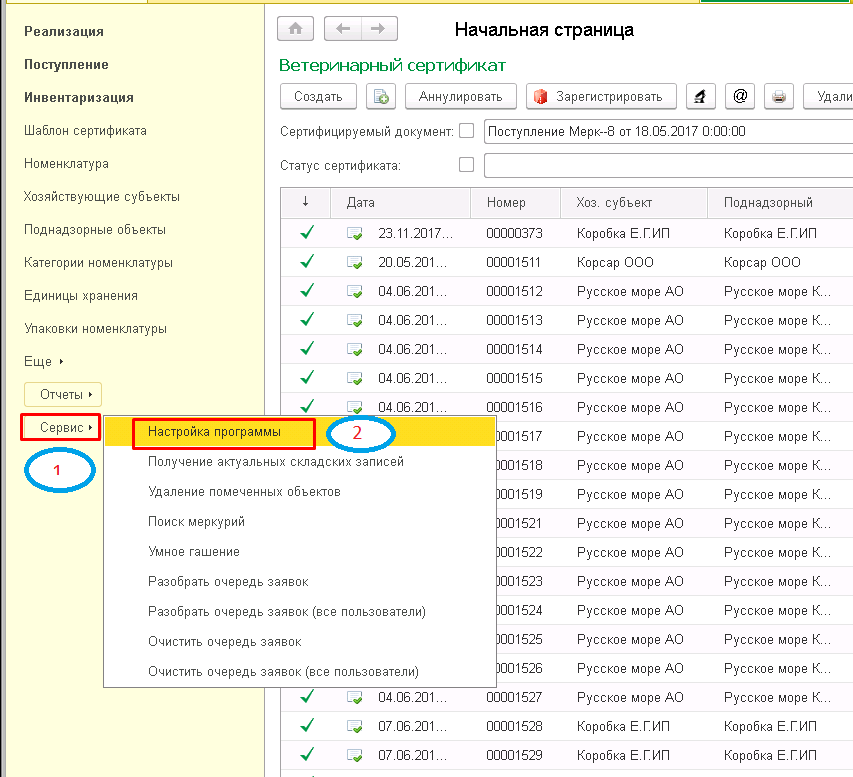Select Получение актуальных складских записей
The height and width of the screenshot is (777, 853).
276,462
